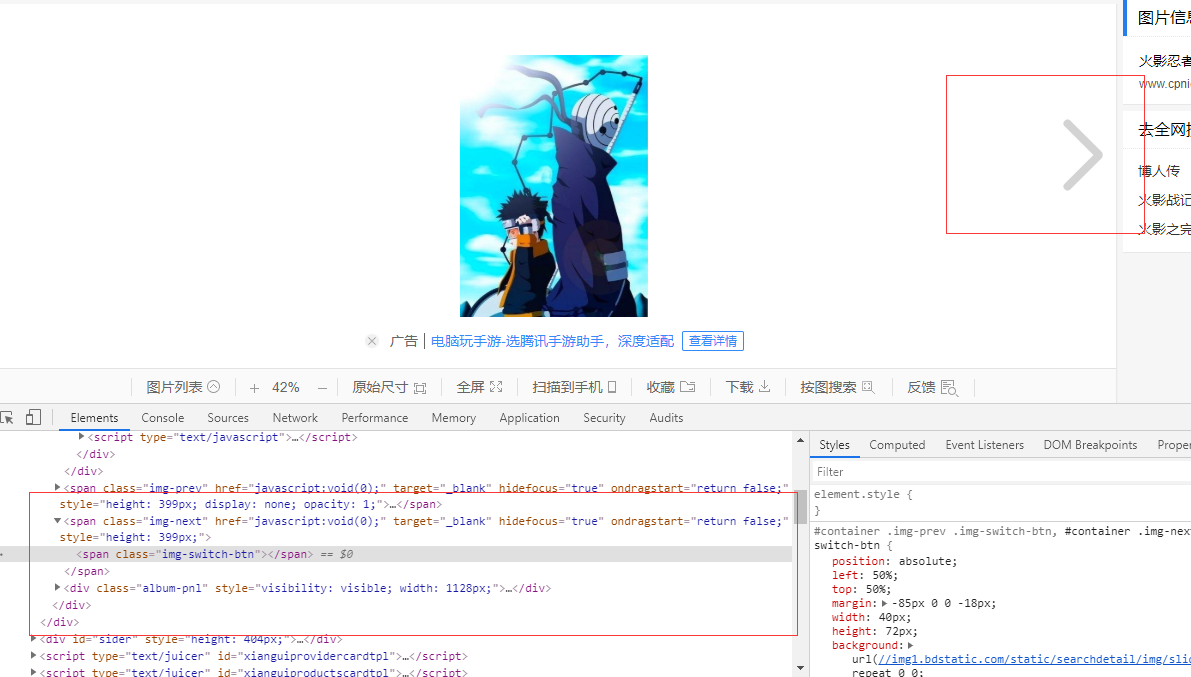Expand the xianguiproductscardtpl script node

click(x=33, y=672)
